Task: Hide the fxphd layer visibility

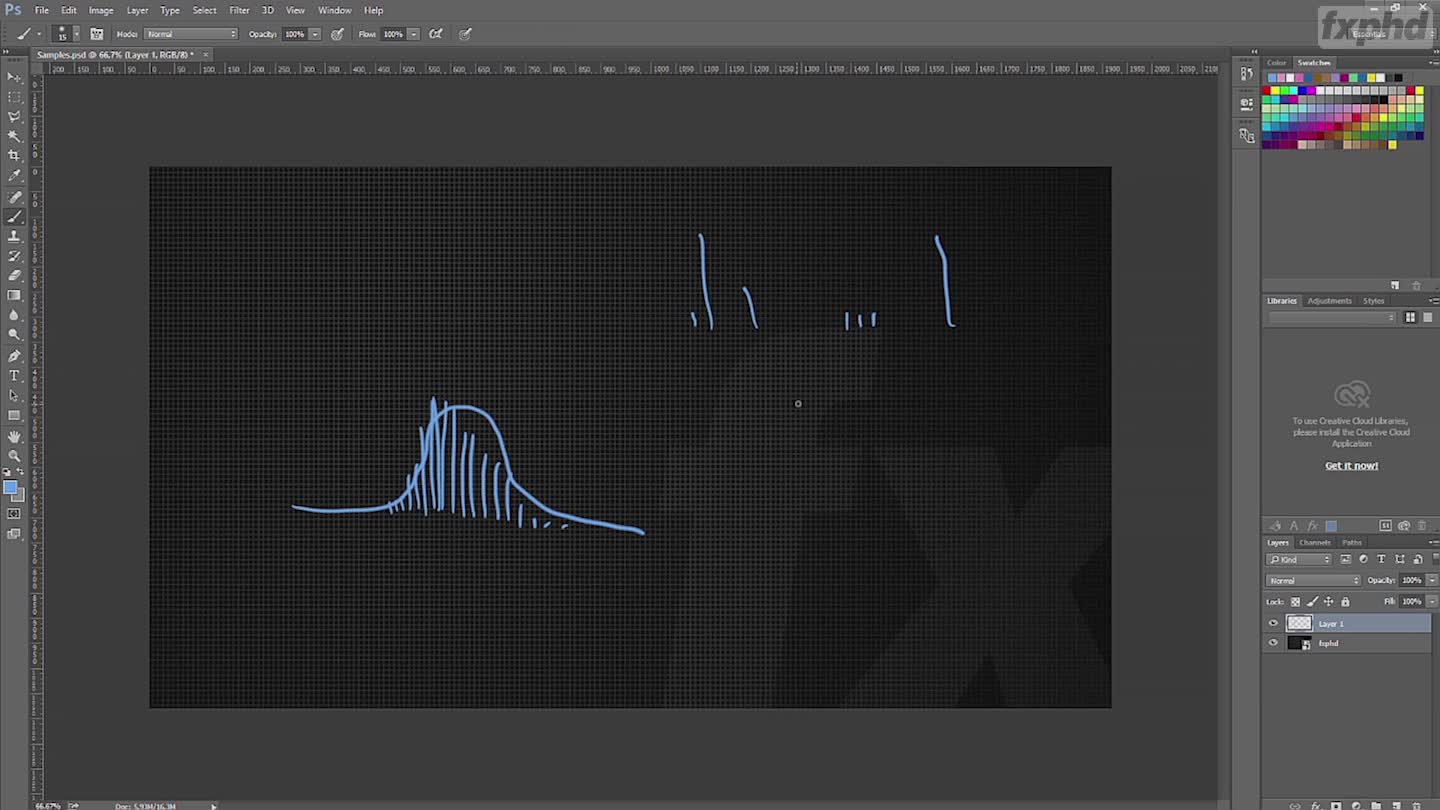Action: coord(1273,643)
